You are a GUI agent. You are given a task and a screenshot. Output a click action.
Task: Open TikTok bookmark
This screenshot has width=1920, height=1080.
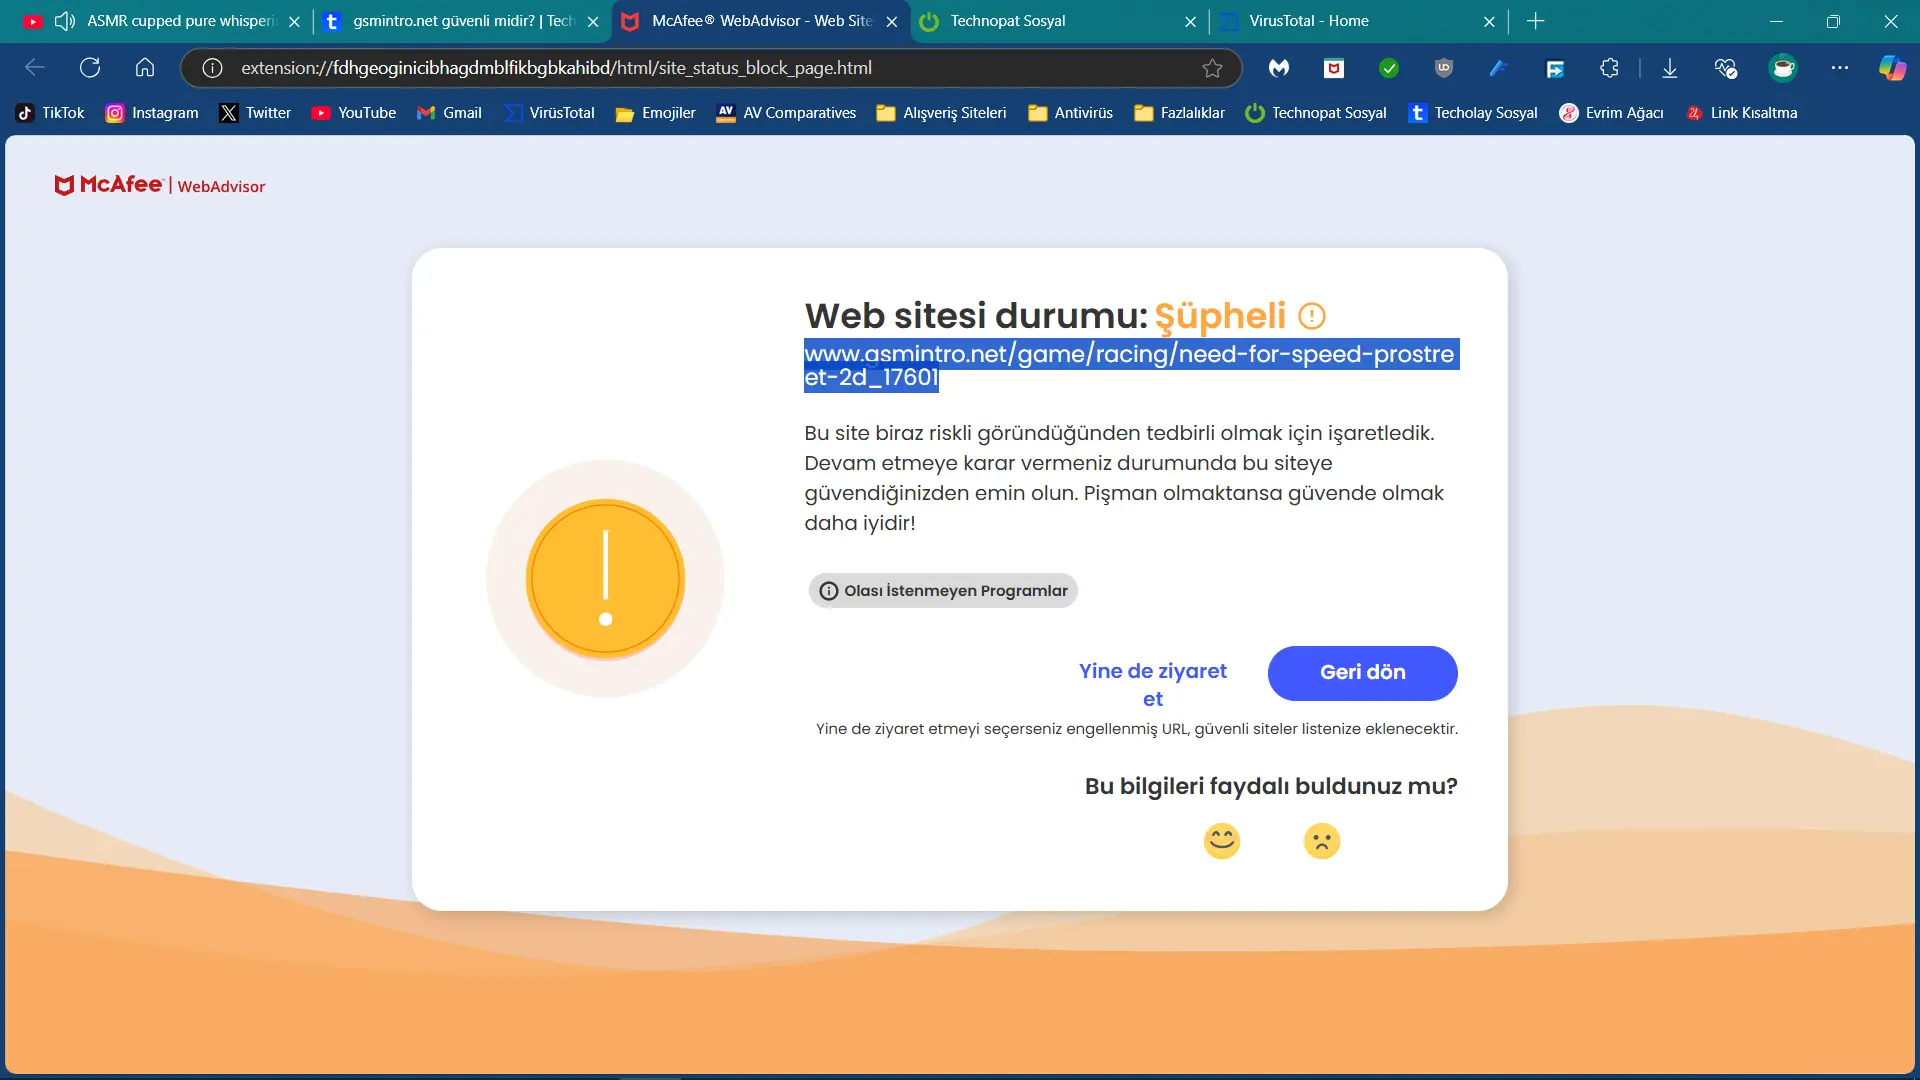[51, 113]
